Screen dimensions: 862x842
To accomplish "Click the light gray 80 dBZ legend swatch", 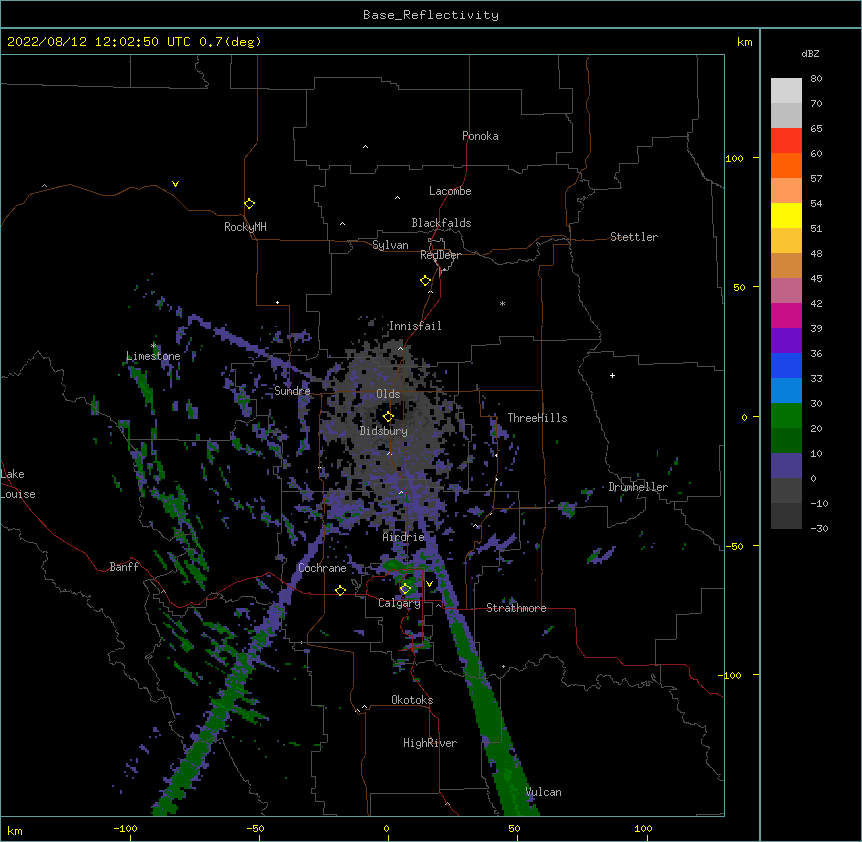I will click(786, 91).
